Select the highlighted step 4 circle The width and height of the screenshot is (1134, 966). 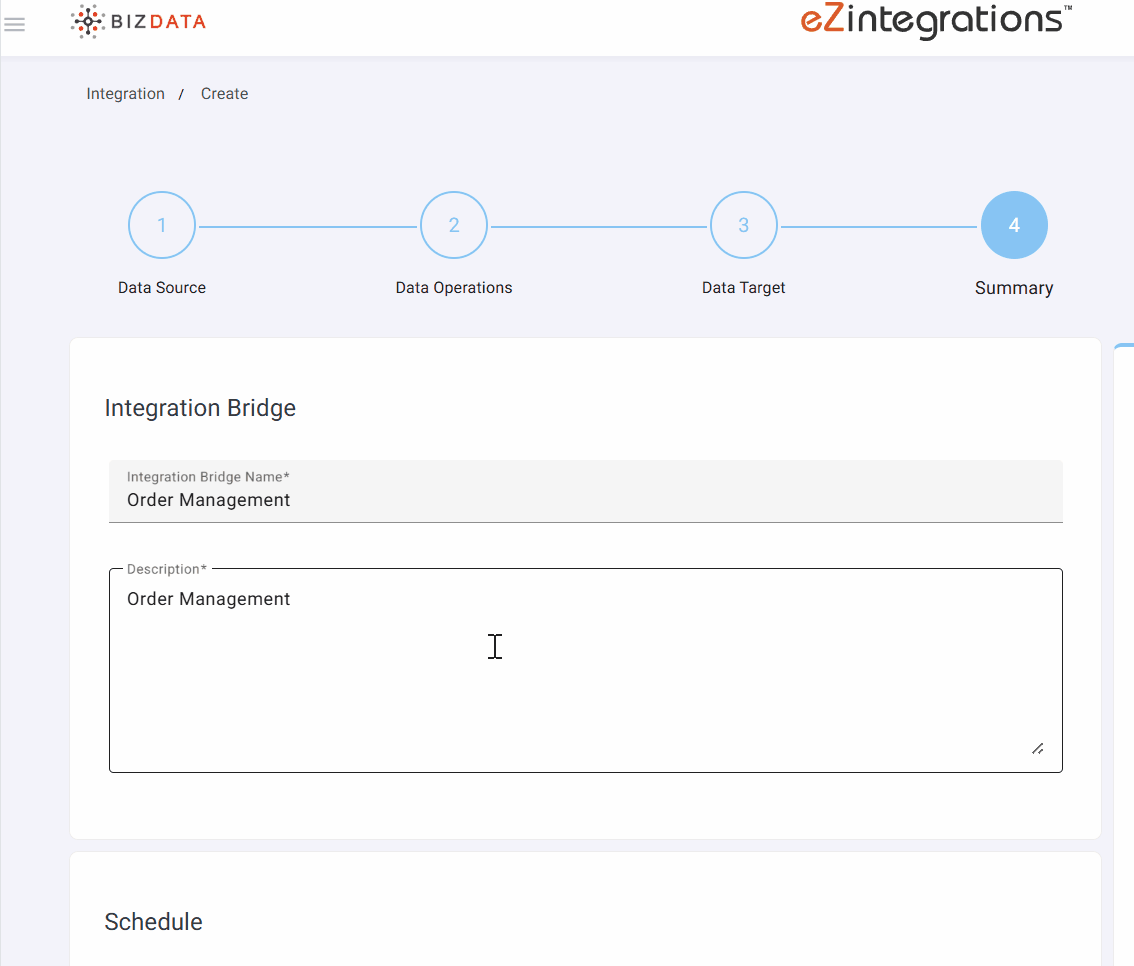[1014, 225]
